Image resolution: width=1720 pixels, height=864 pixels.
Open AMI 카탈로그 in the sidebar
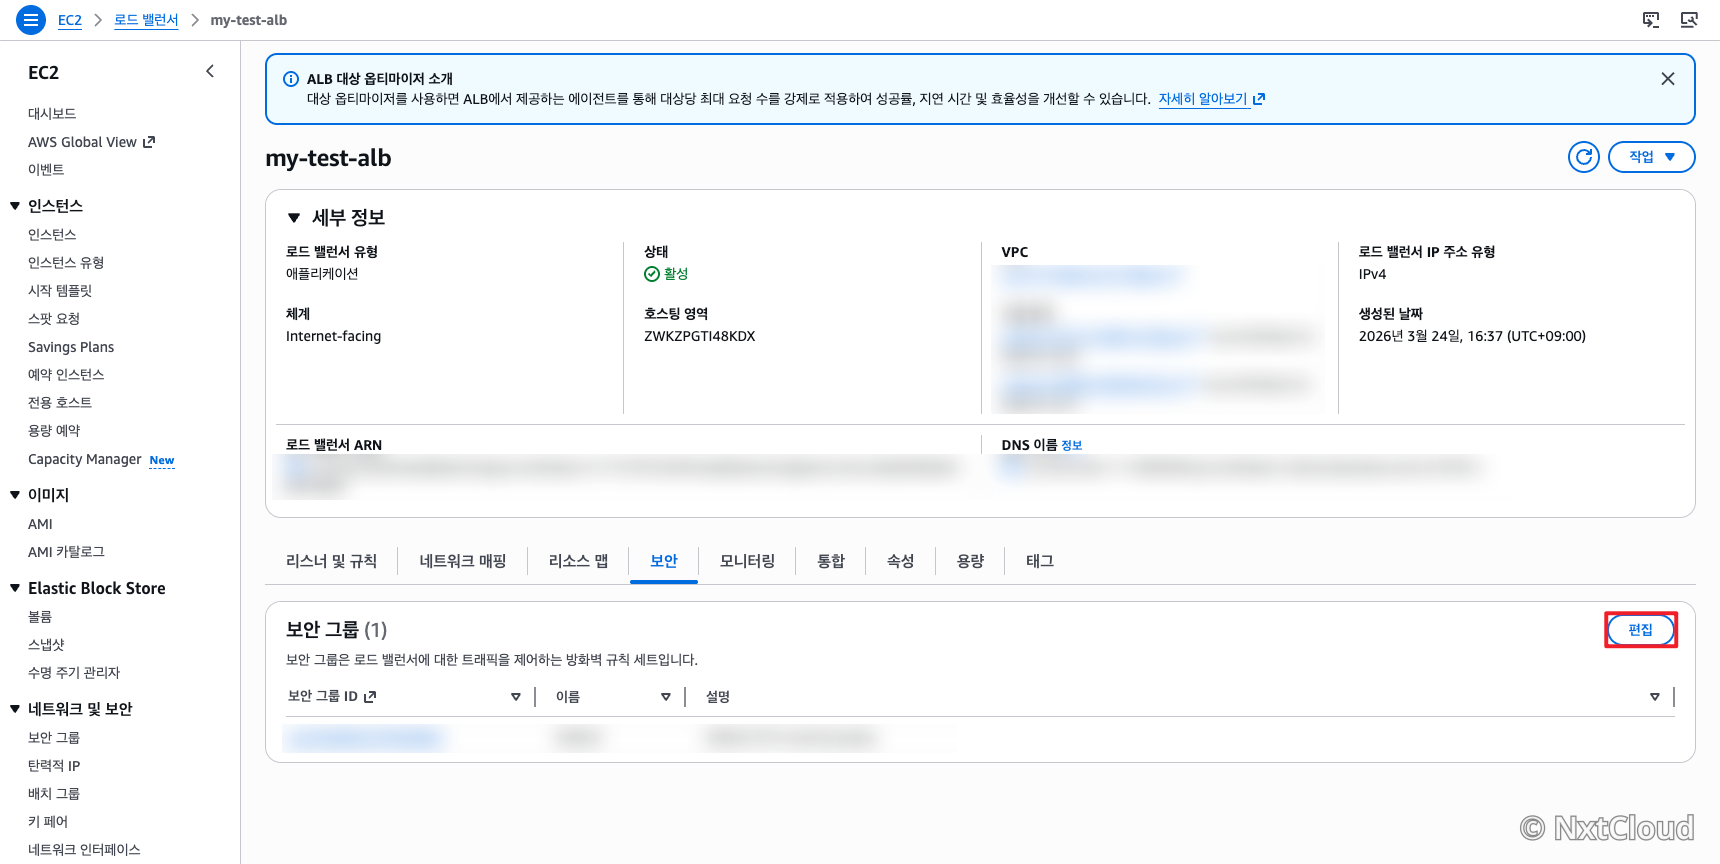(x=66, y=552)
